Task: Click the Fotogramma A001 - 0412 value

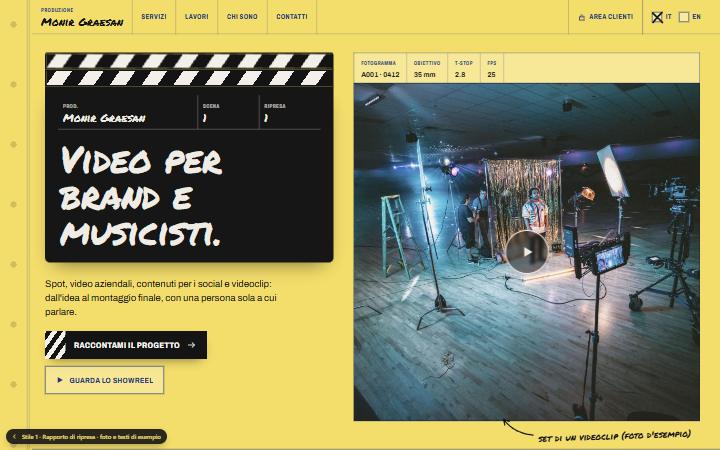Action: pyautogui.click(x=380, y=74)
